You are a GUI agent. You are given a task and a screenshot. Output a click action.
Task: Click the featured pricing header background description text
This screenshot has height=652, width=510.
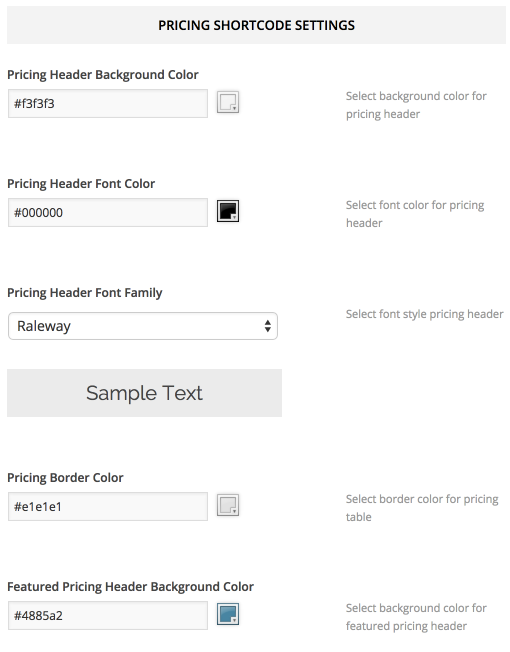coord(416,617)
